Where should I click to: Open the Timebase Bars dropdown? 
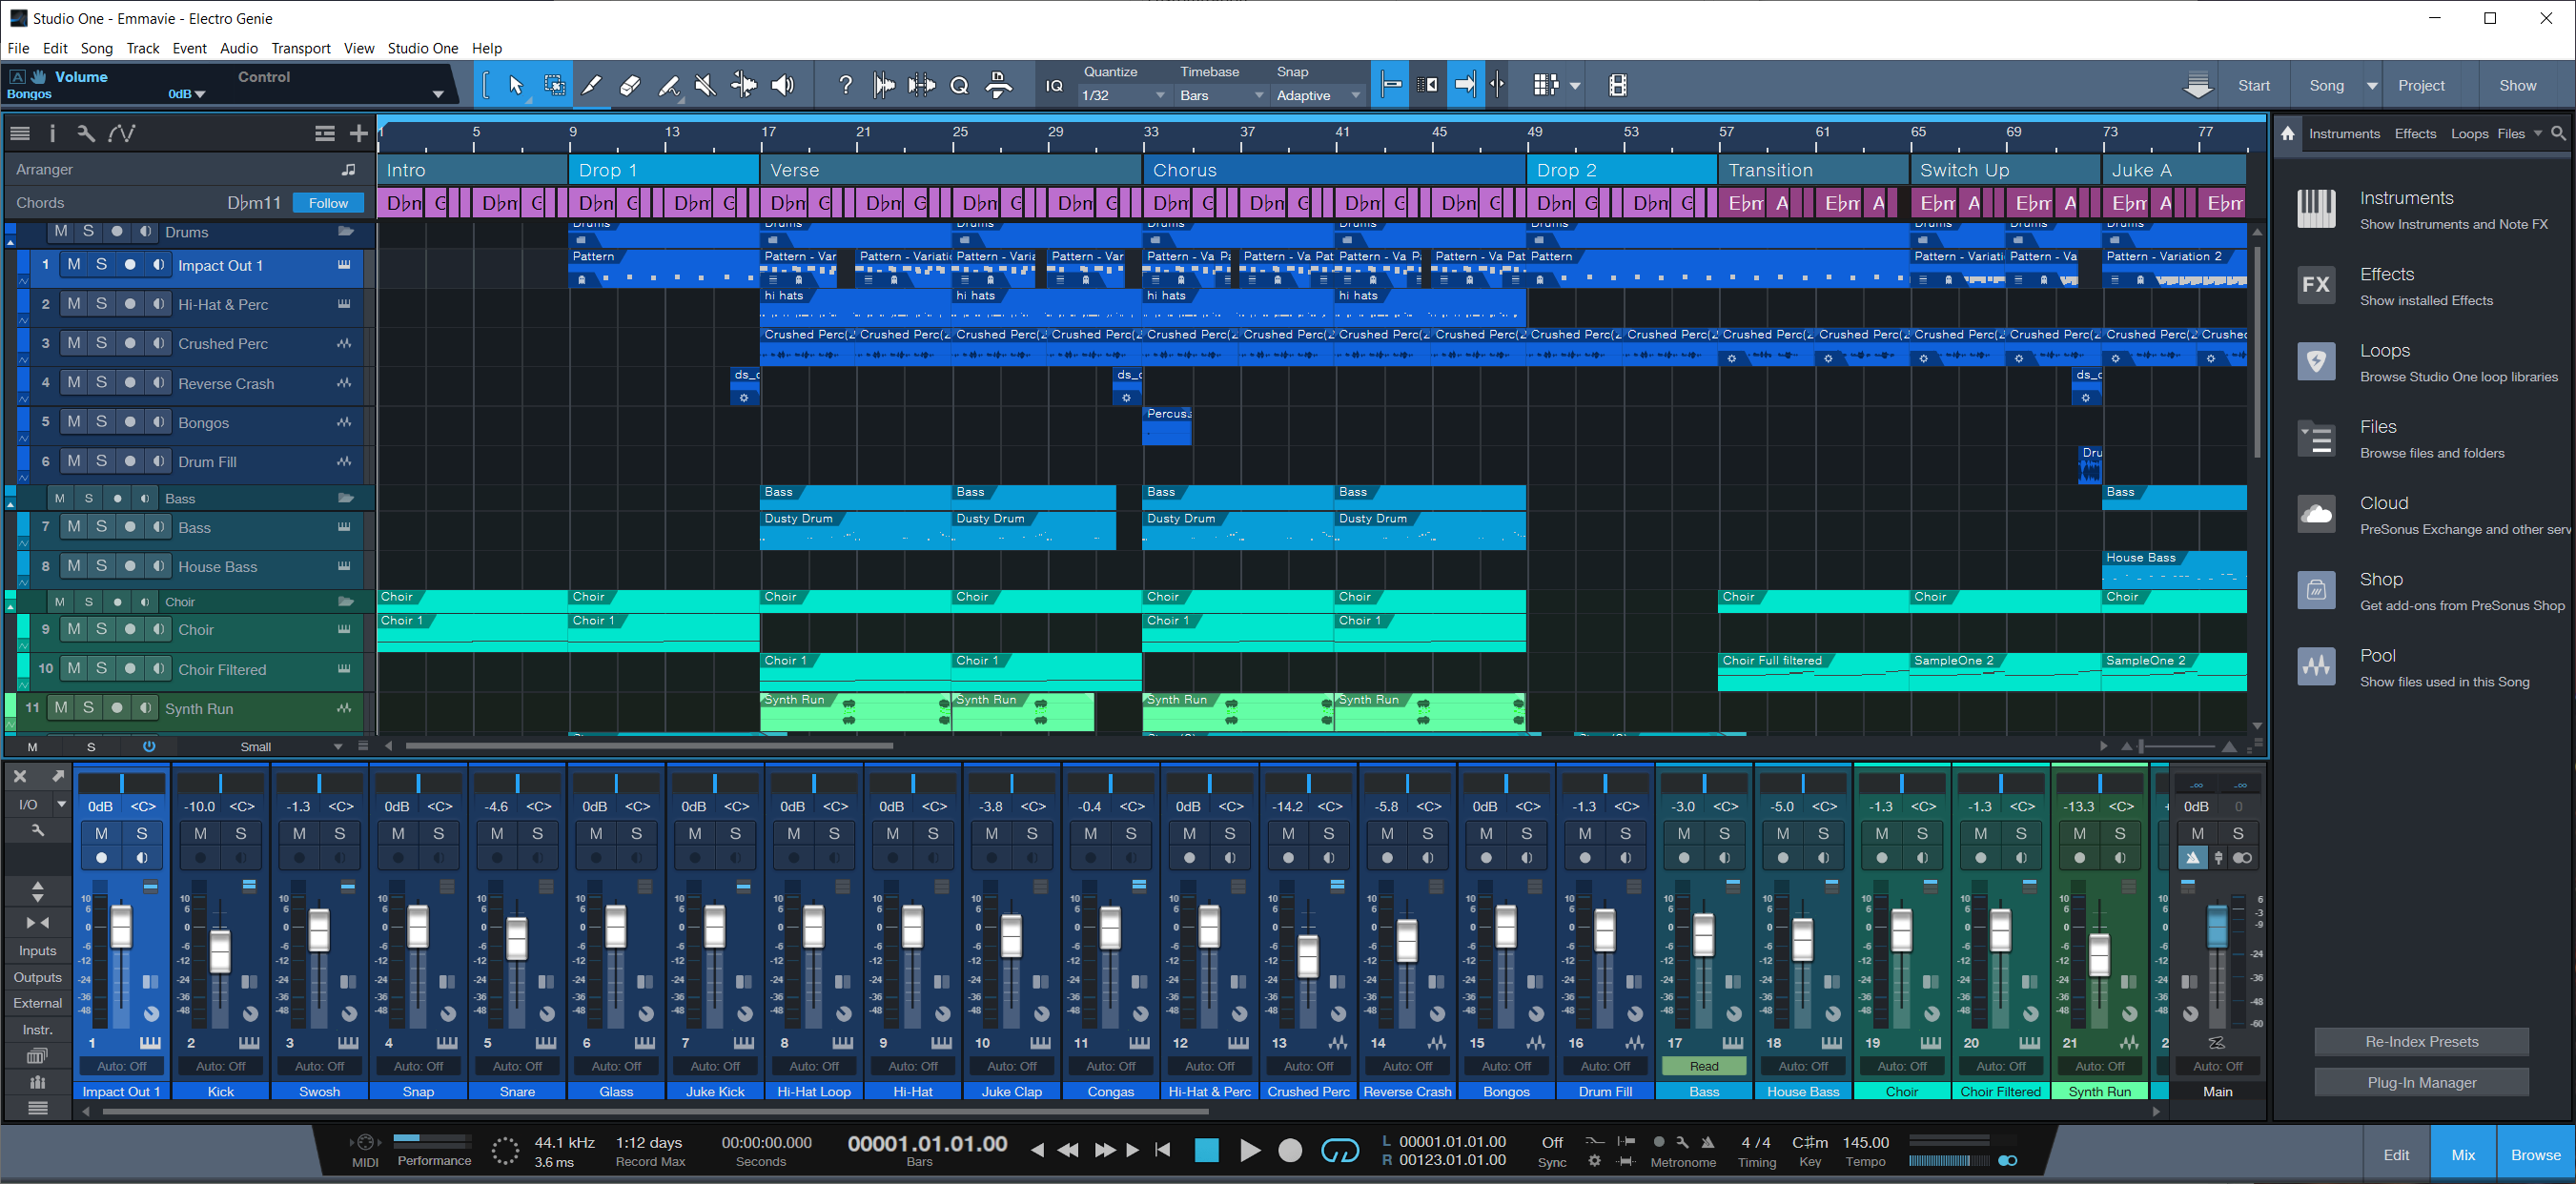1221,95
